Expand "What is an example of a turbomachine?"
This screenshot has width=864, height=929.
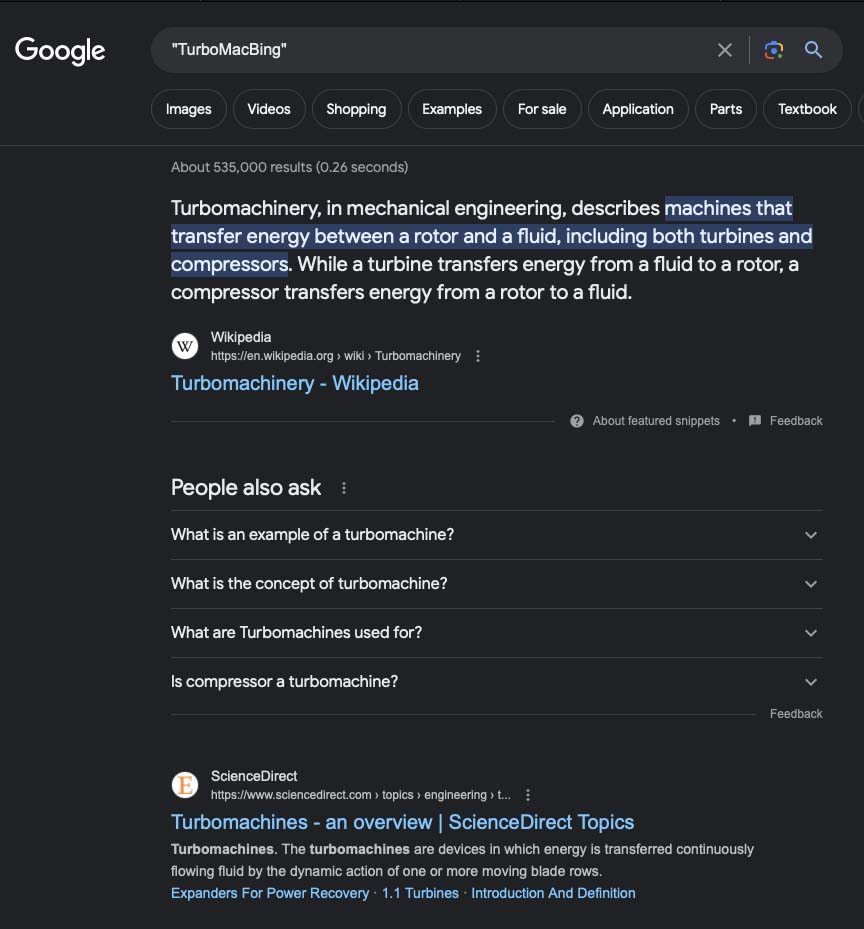[811, 535]
